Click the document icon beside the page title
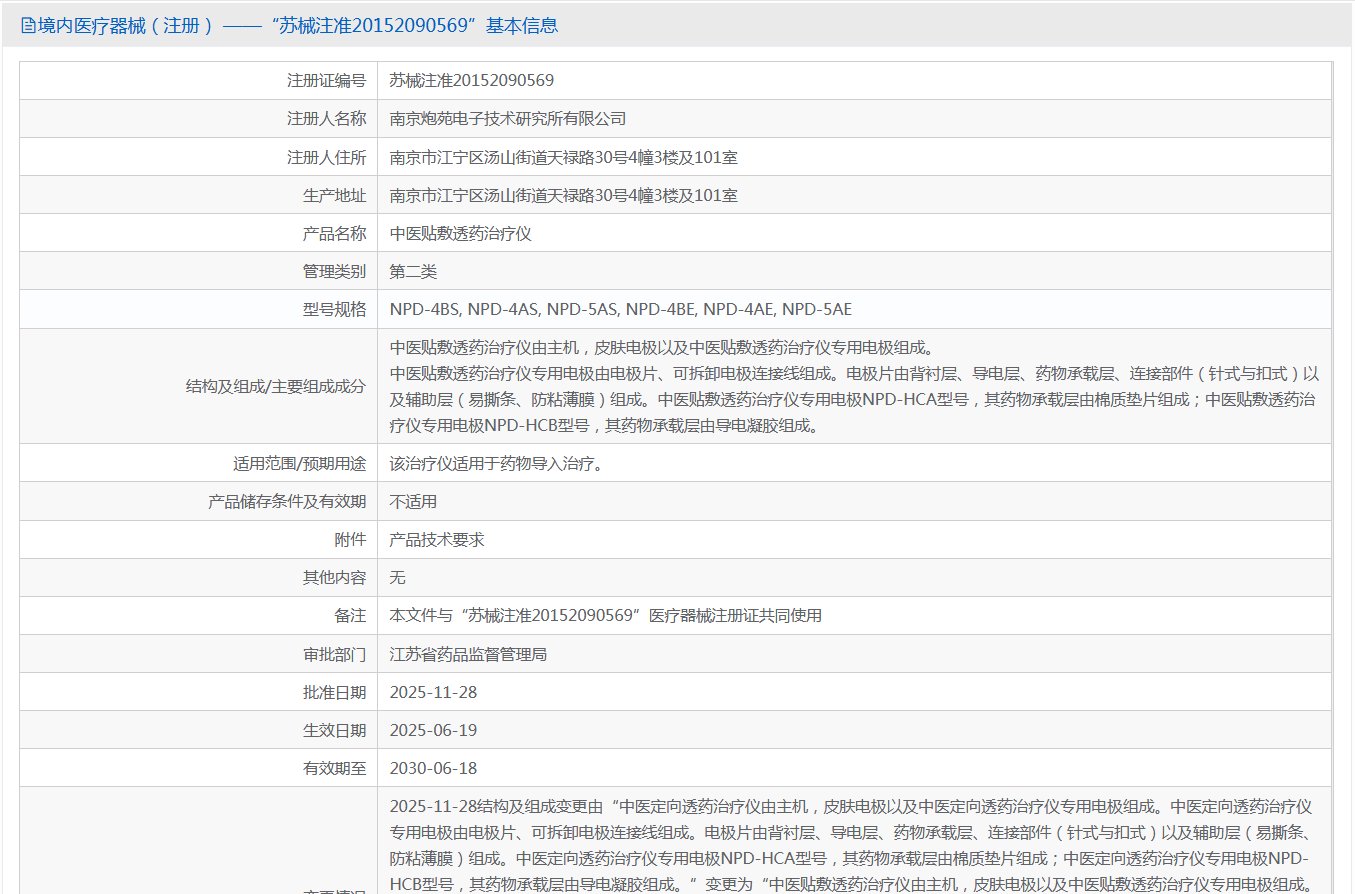The height and width of the screenshot is (894, 1355). click(28, 26)
